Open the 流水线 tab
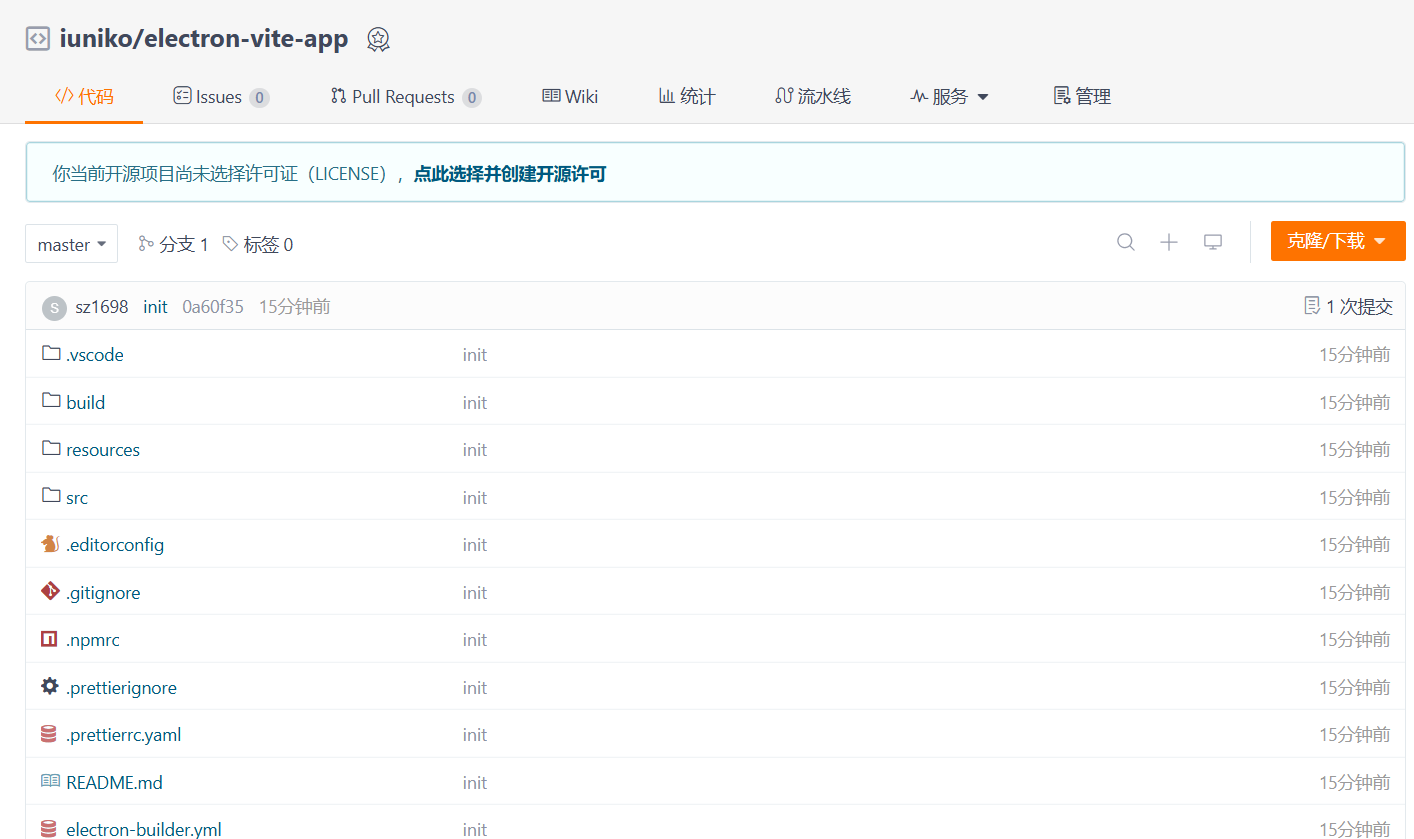The height and width of the screenshot is (839, 1414). tap(813, 97)
